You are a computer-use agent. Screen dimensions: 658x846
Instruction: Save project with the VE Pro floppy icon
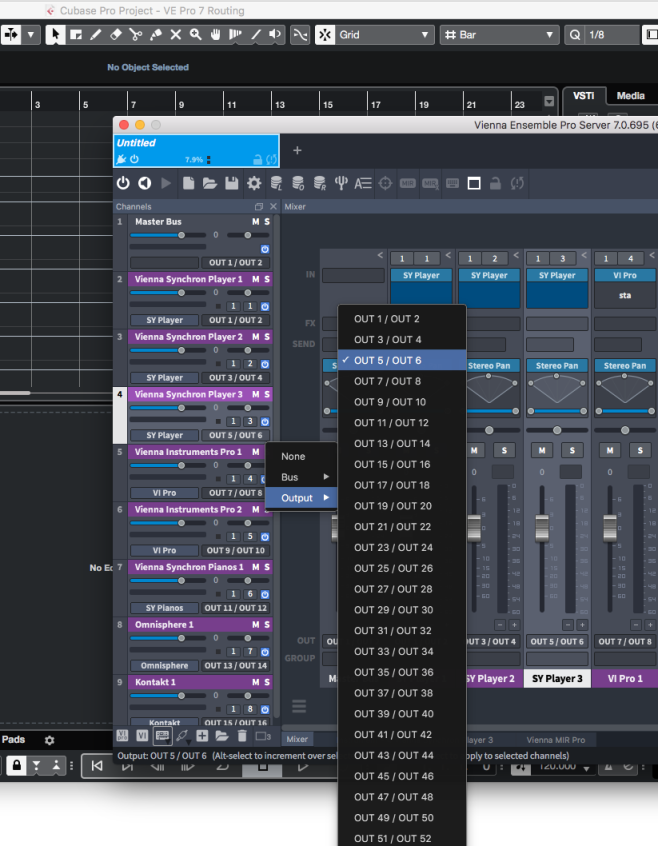tap(232, 183)
